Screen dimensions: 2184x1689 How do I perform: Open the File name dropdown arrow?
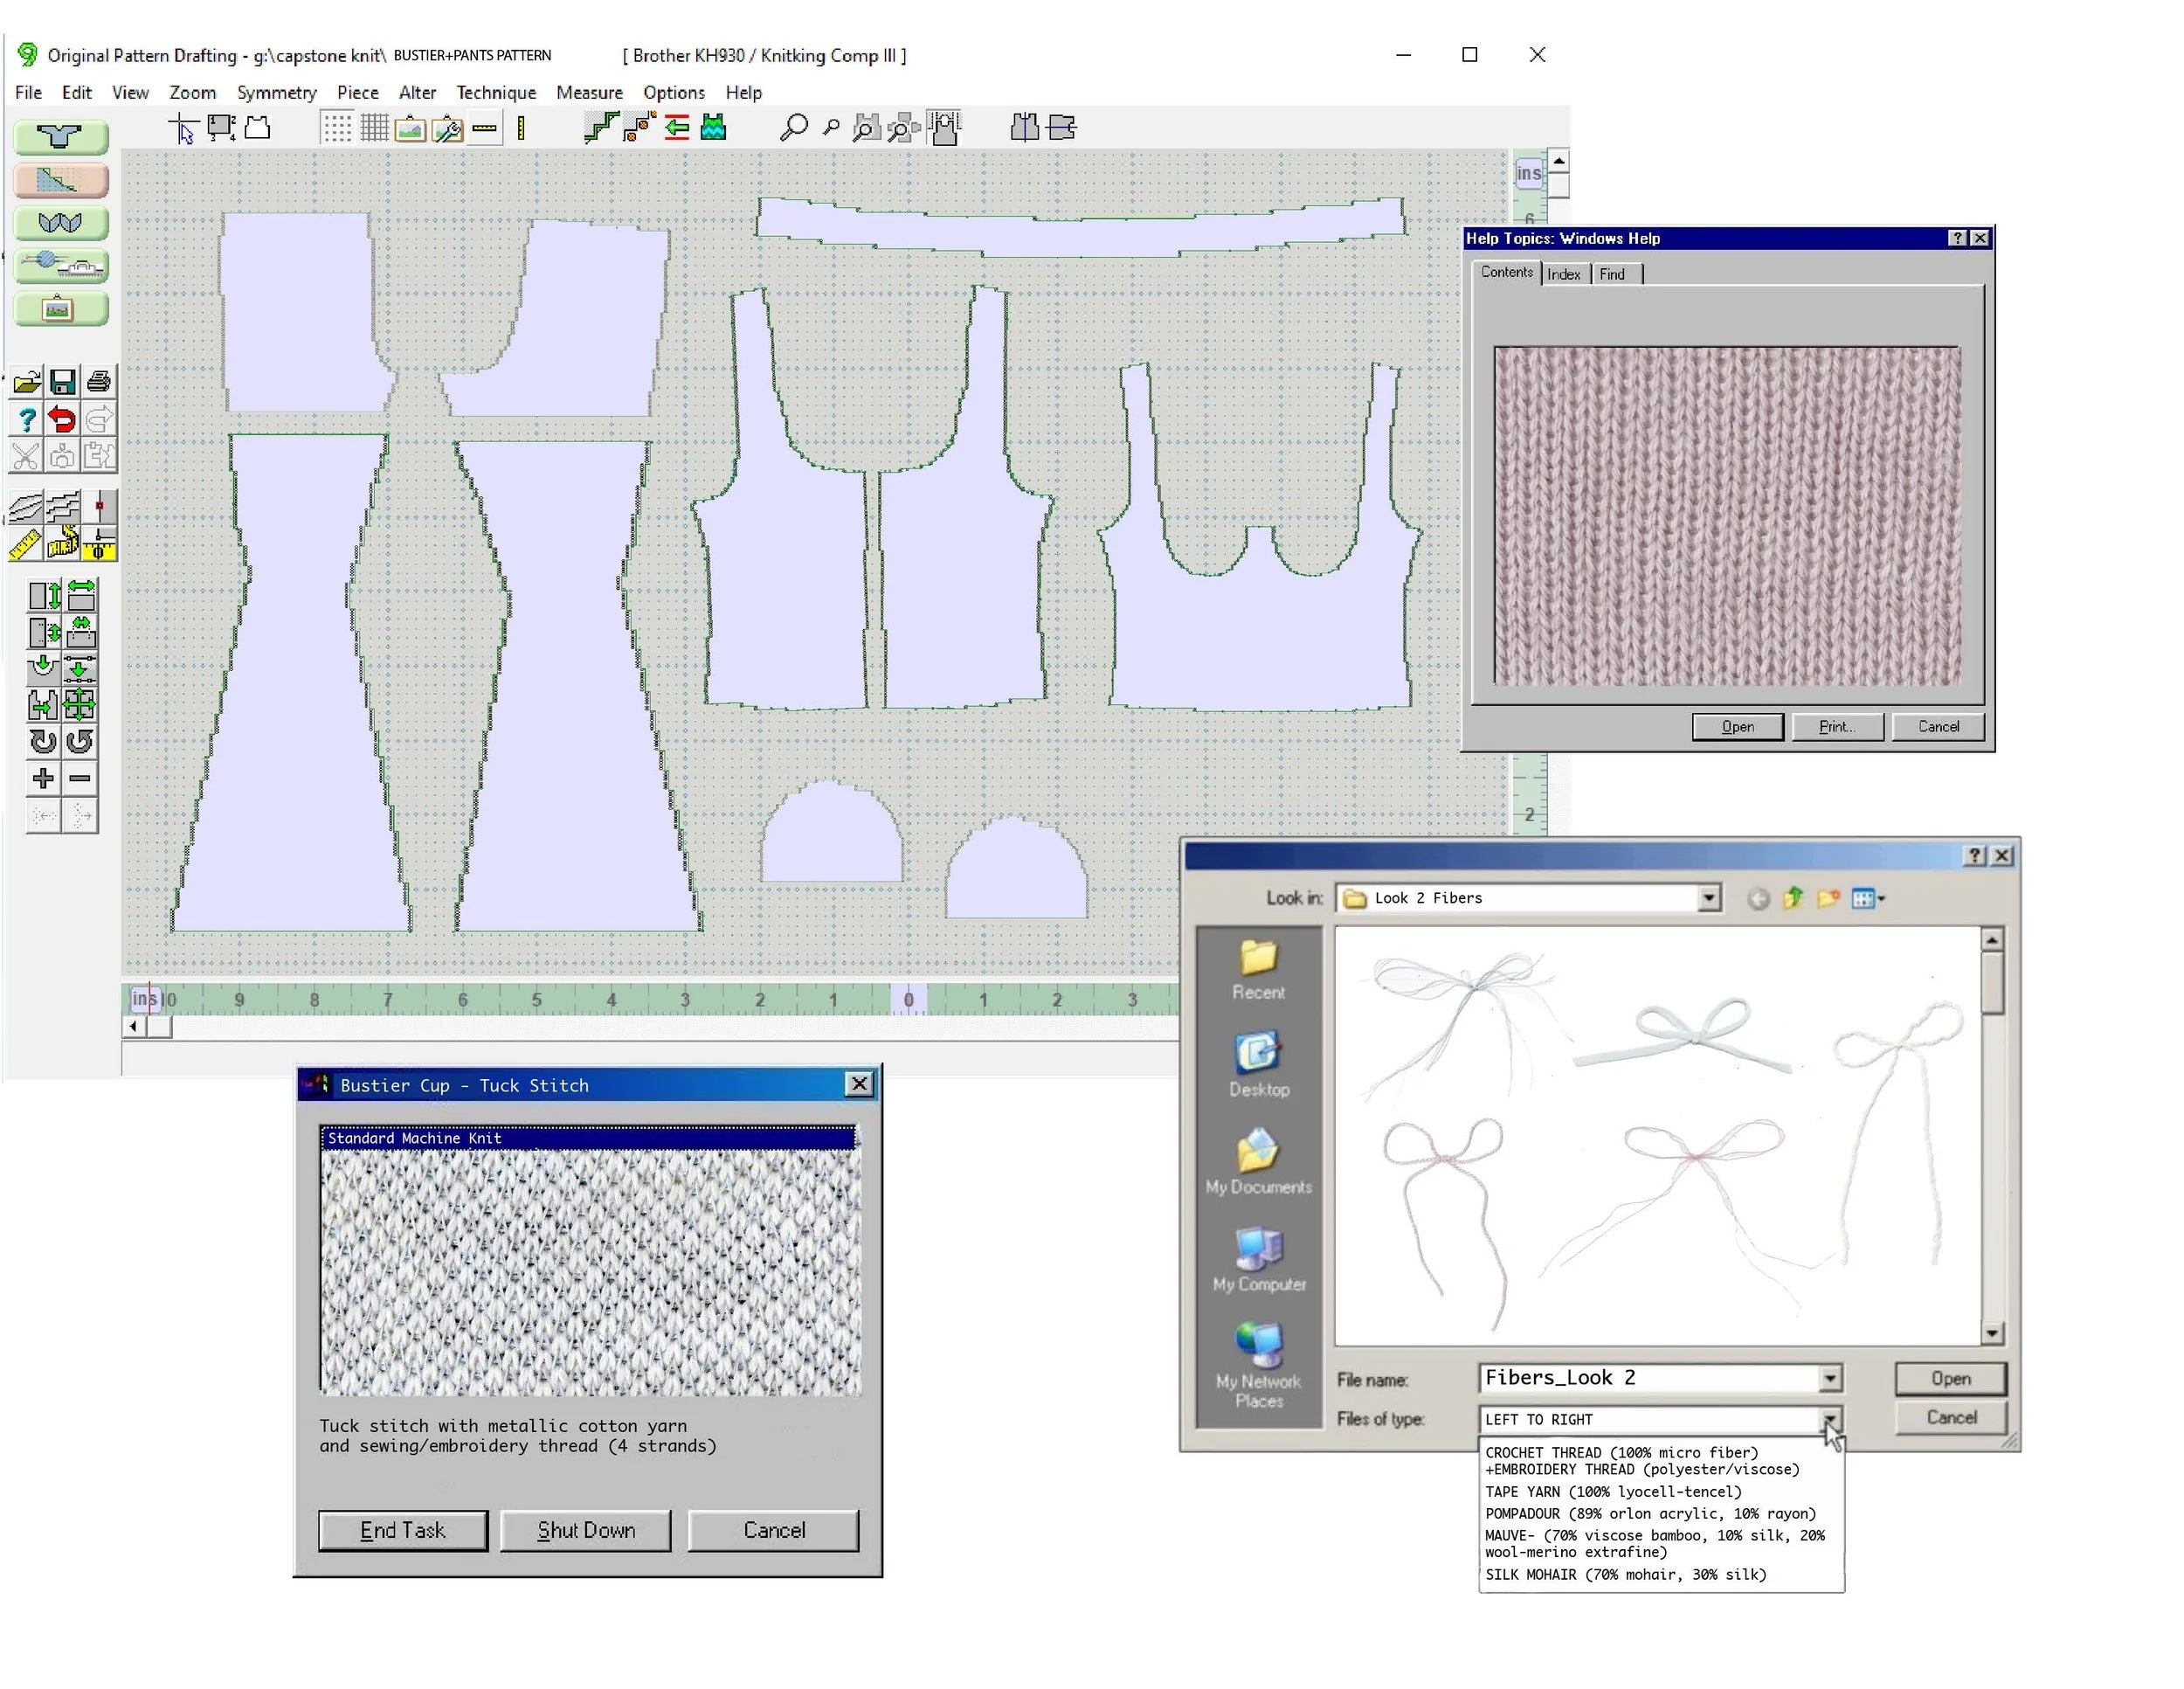(1829, 1379)
